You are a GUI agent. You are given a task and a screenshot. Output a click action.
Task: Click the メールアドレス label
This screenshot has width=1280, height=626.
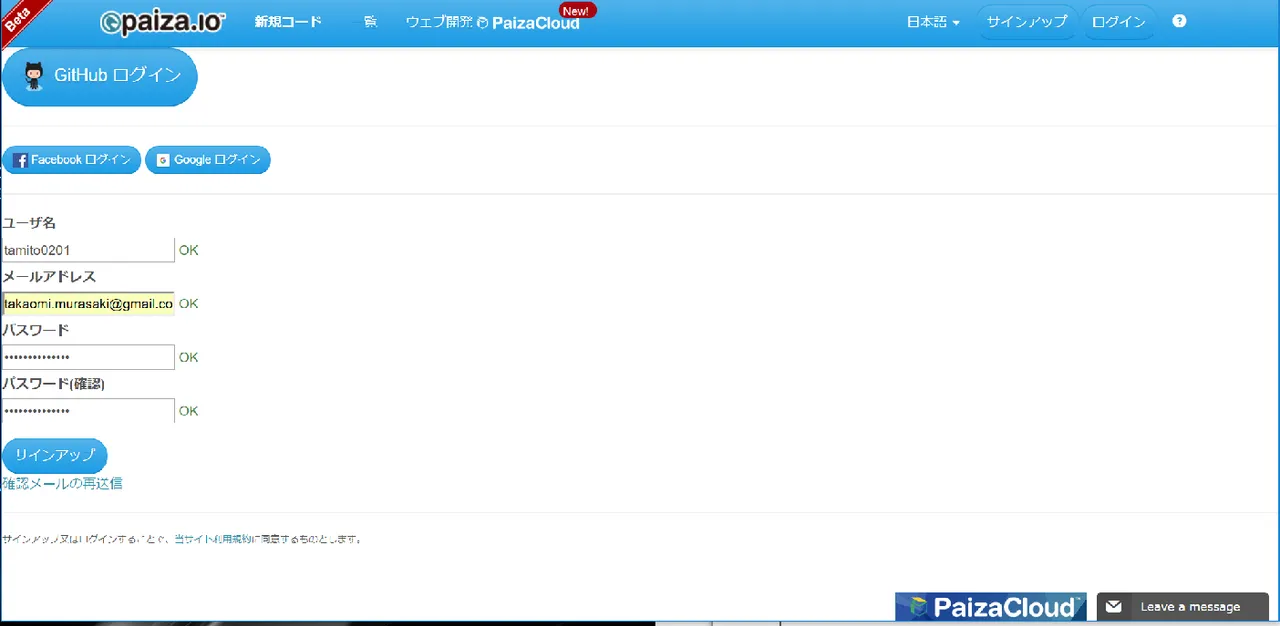[49, 277]
